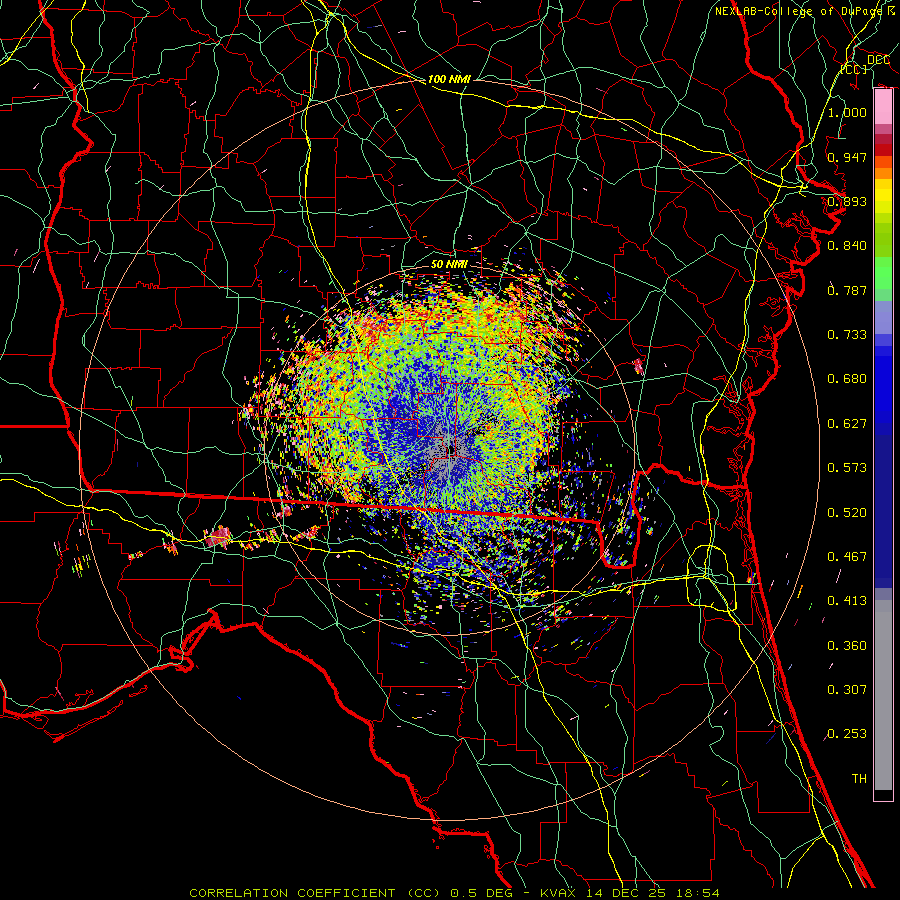Select the 0.680 legend value

click(x=847, y=379)
